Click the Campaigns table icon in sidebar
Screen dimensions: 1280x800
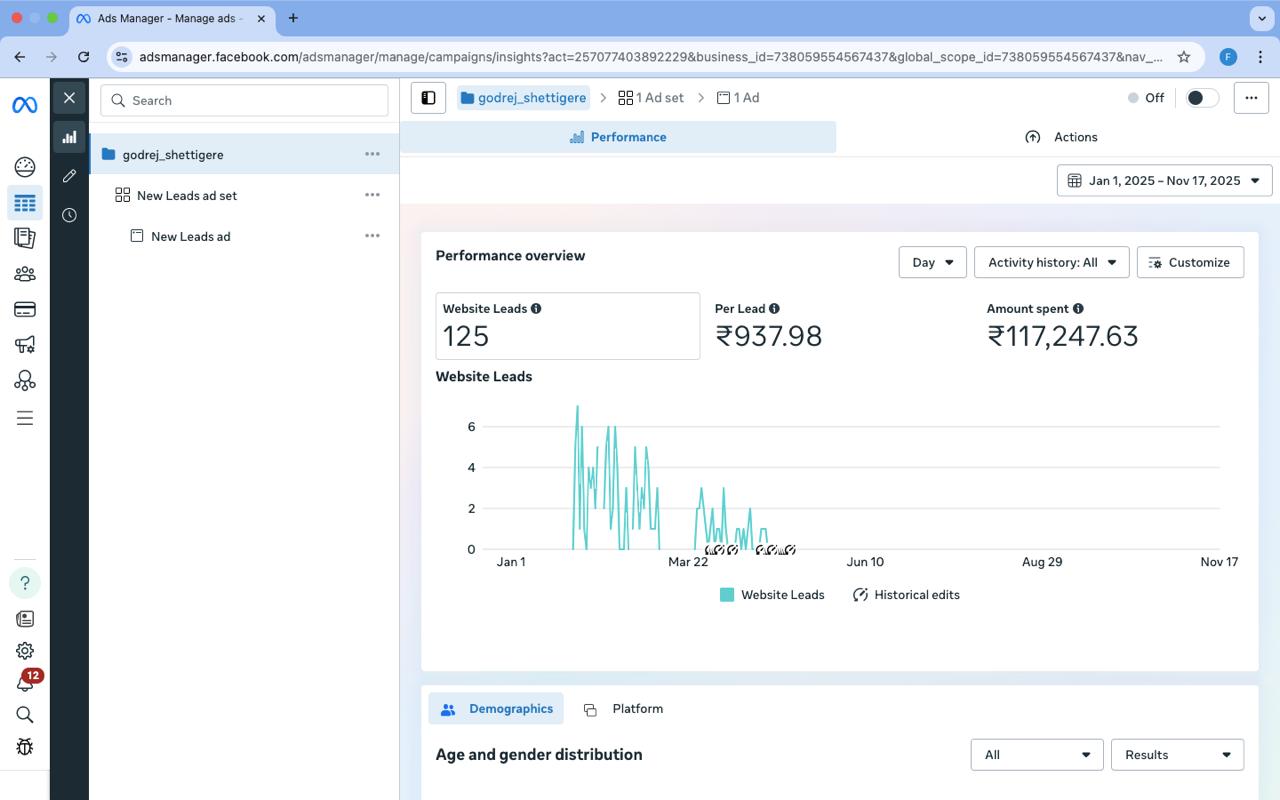pyautogui.click(x=25, y=203)
